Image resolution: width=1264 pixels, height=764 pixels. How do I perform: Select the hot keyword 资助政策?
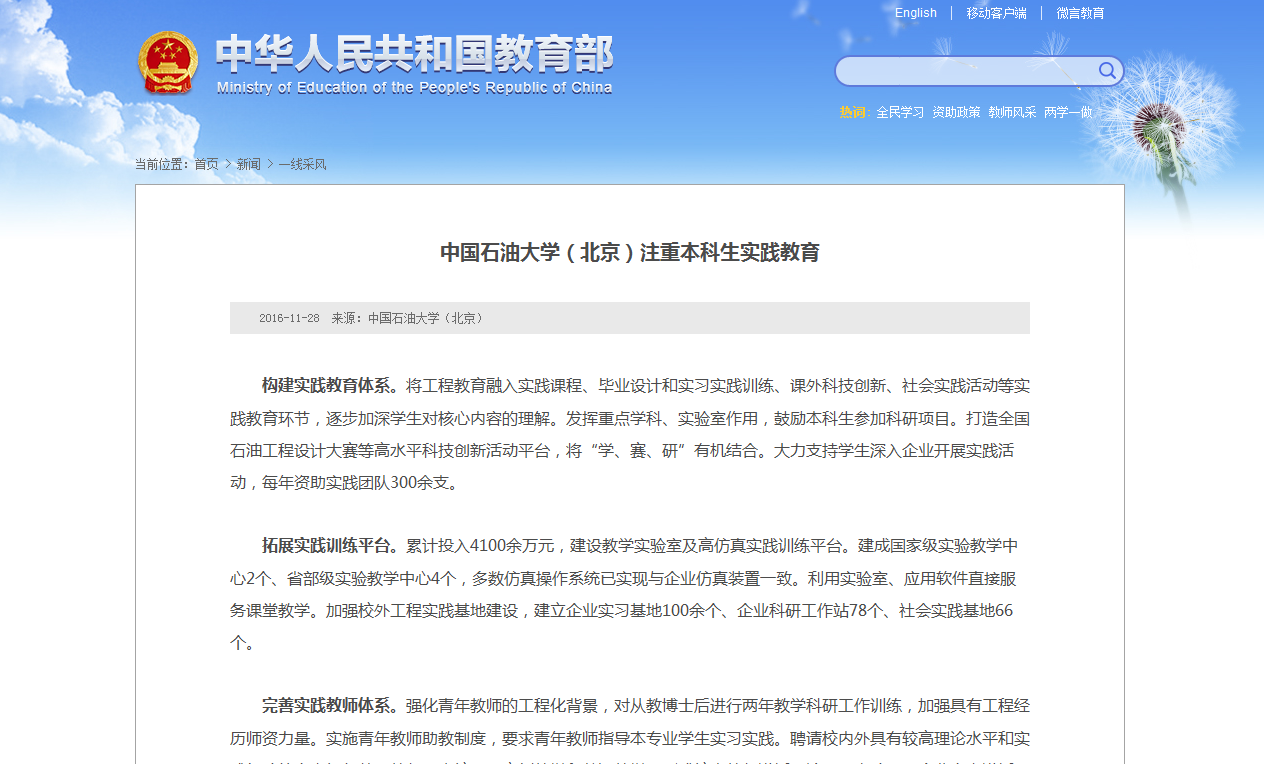(957, 112)
